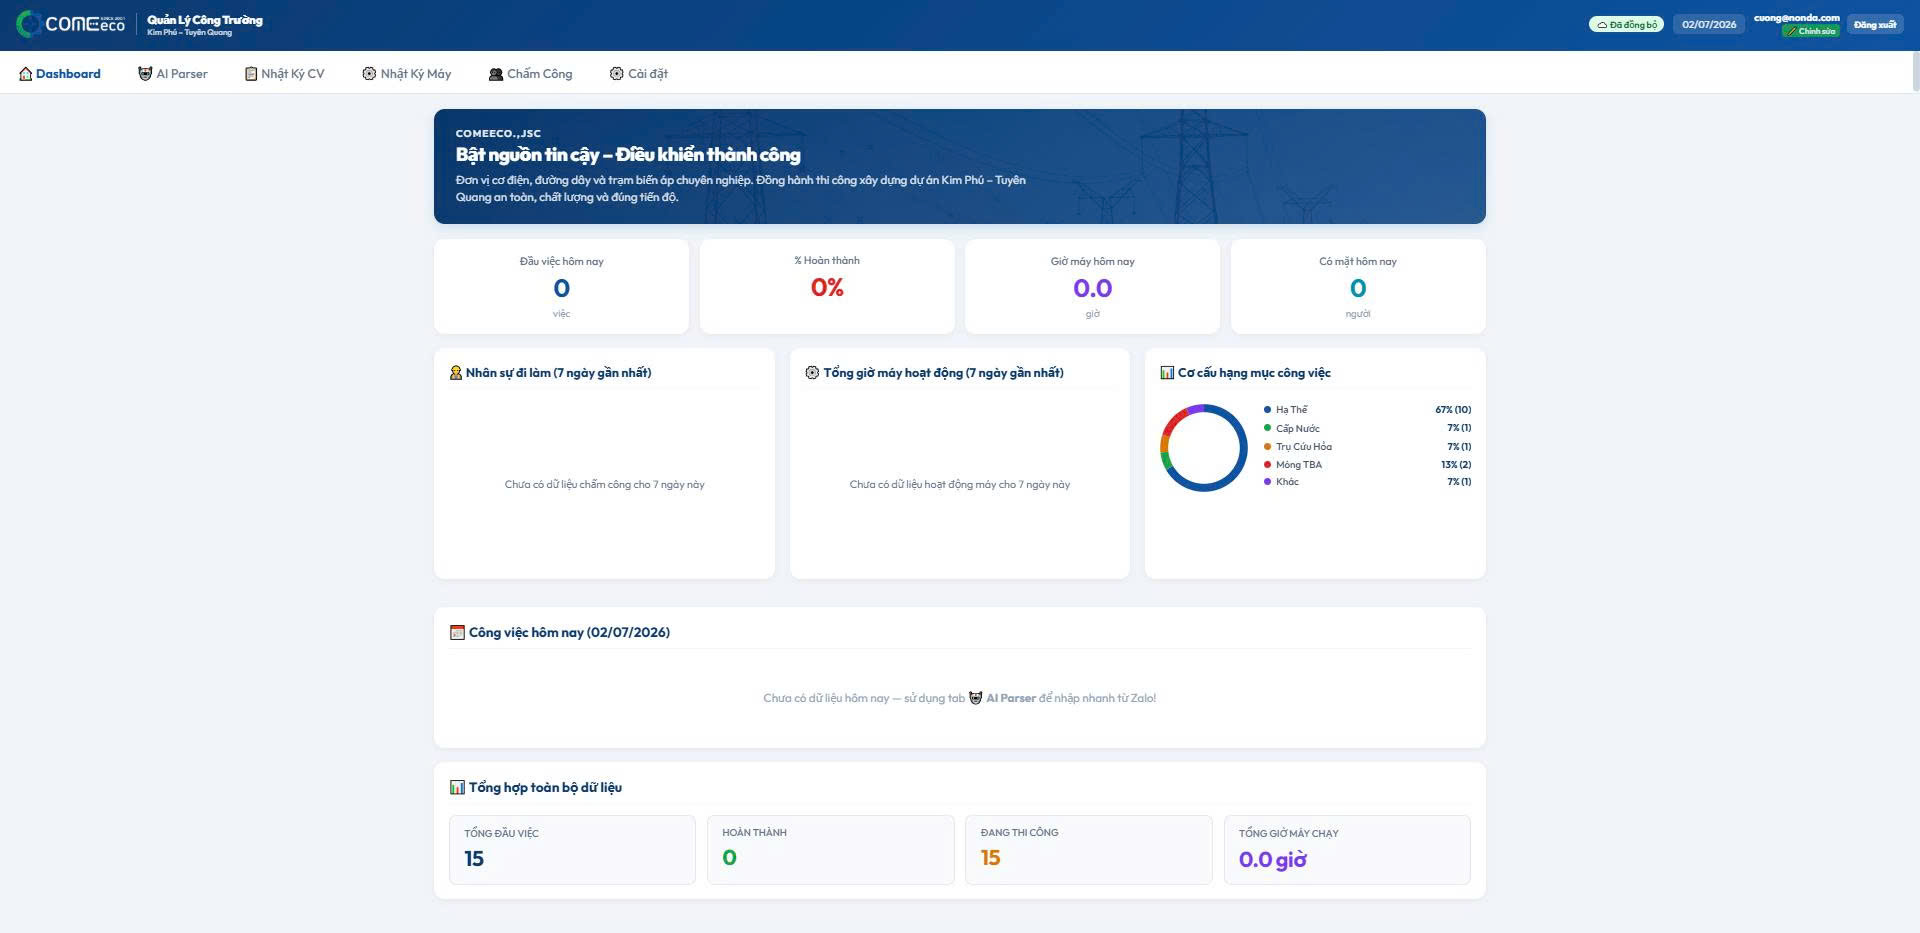The image size is (1920, 933).
Task: Click the Dashboard house icon
Action: [x=26, y=74]
